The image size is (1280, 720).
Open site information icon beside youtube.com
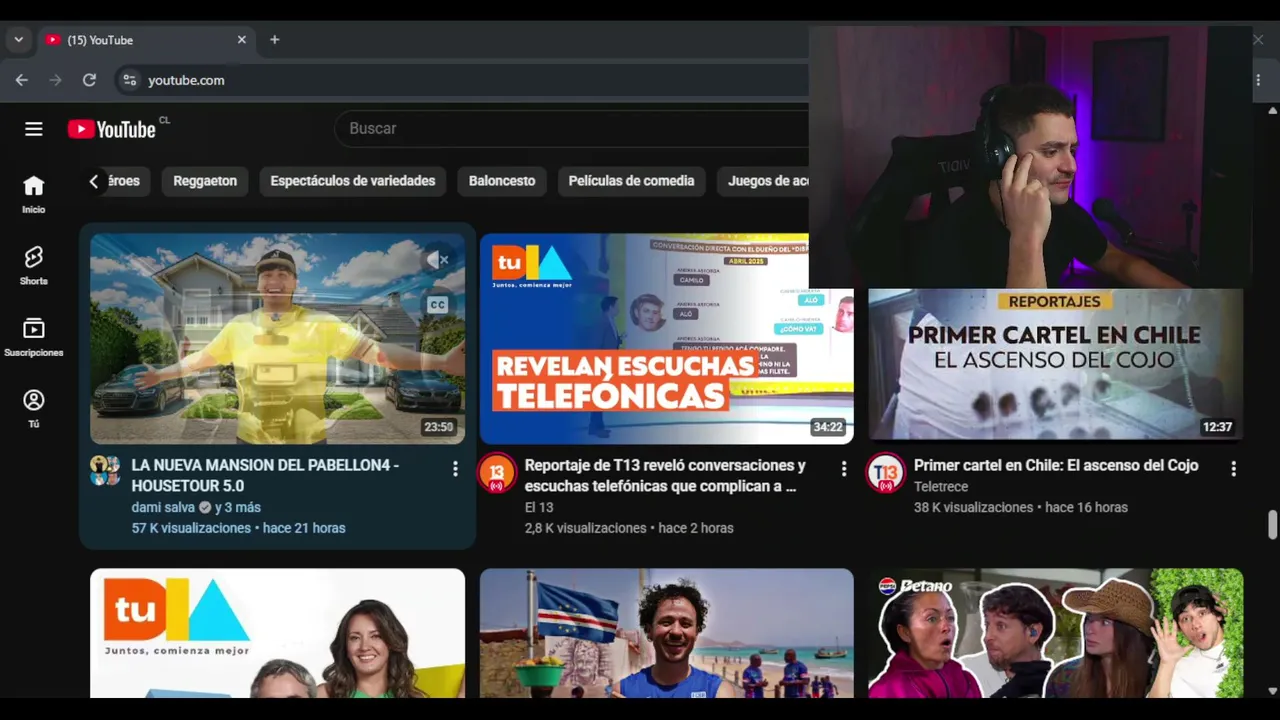pyautogui.click(x=128, y=80)
